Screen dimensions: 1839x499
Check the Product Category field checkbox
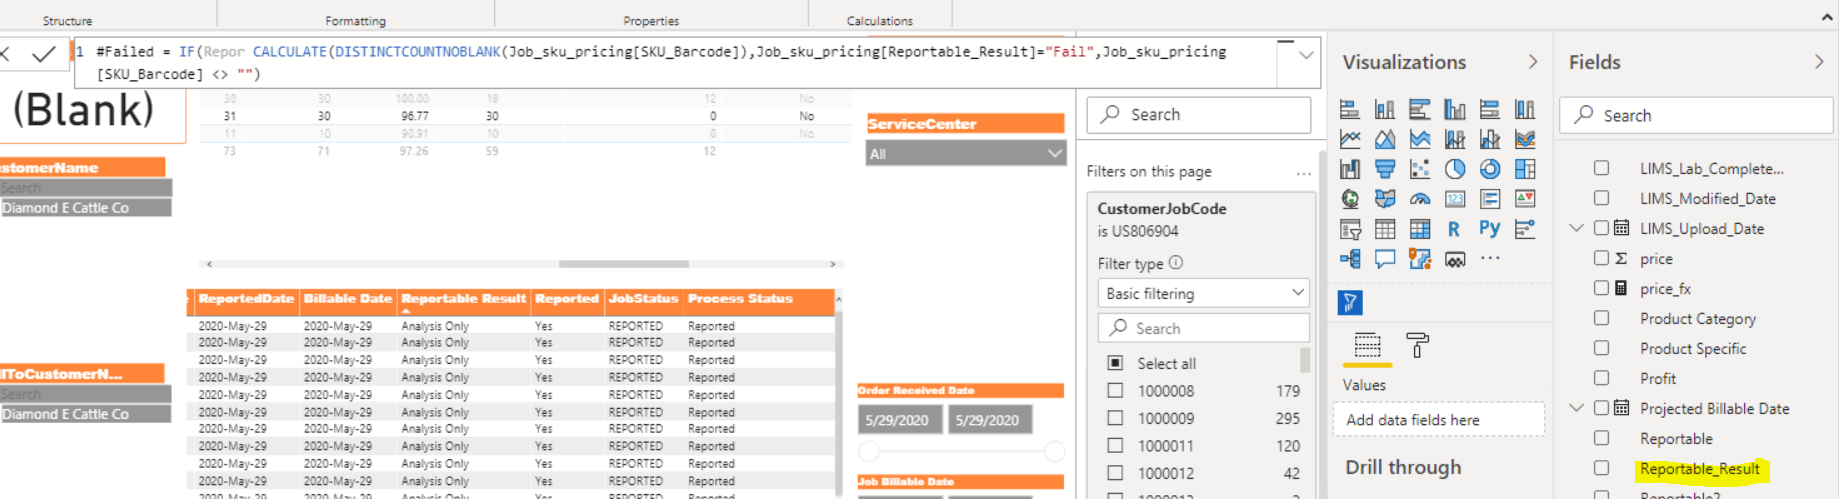coord(1602,318)
